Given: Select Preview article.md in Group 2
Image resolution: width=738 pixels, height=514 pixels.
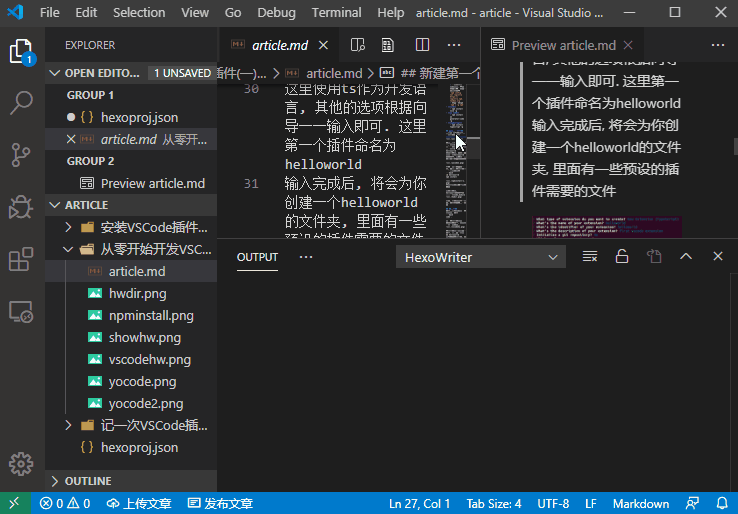Looking at the screenshot, I should [x=131, y=183].
